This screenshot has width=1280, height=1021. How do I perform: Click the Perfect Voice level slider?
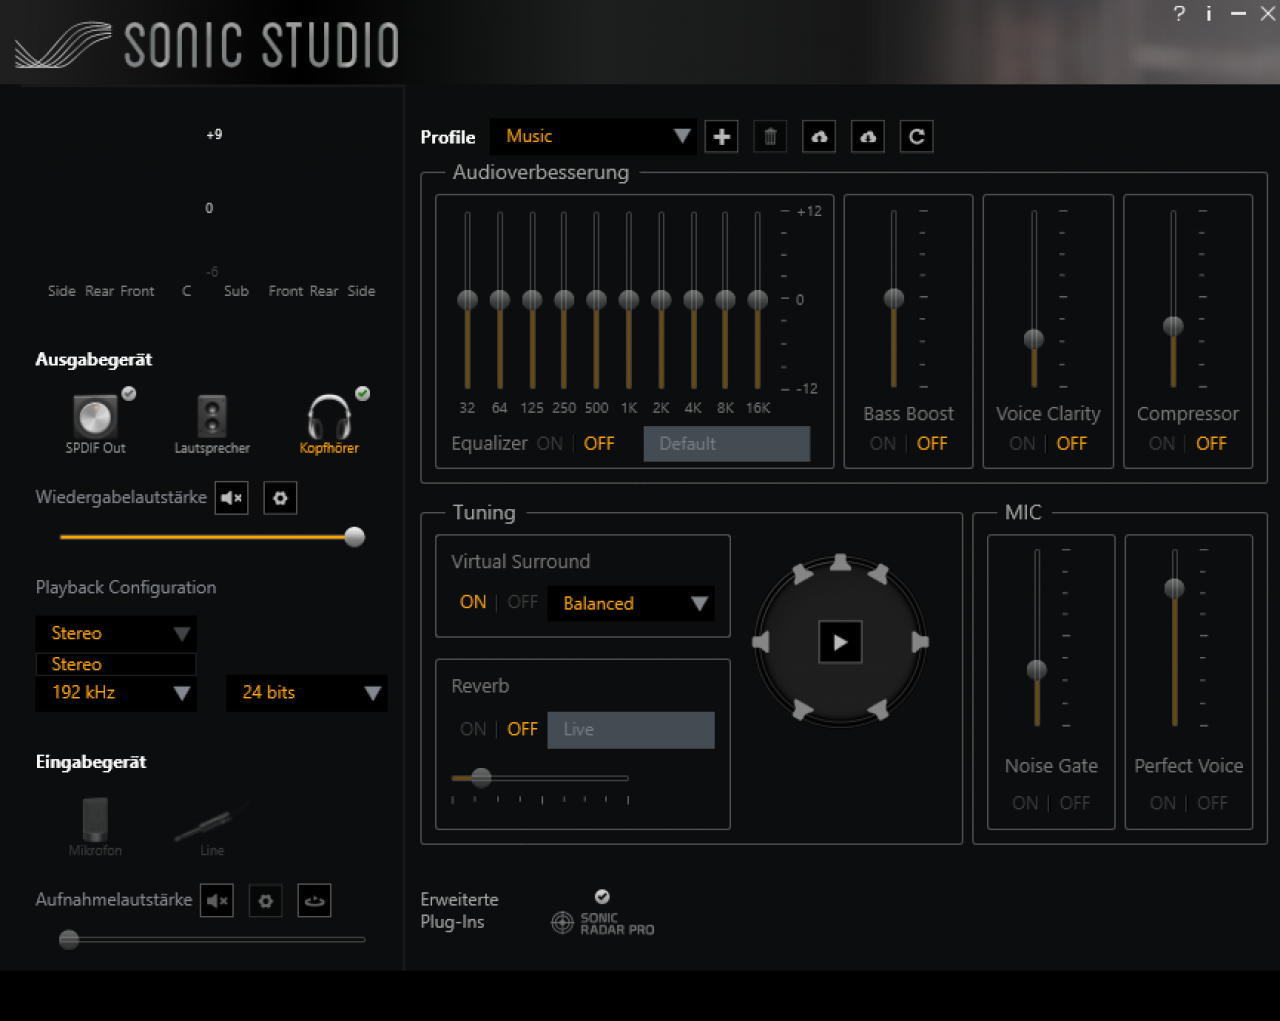pos(1175,589)
